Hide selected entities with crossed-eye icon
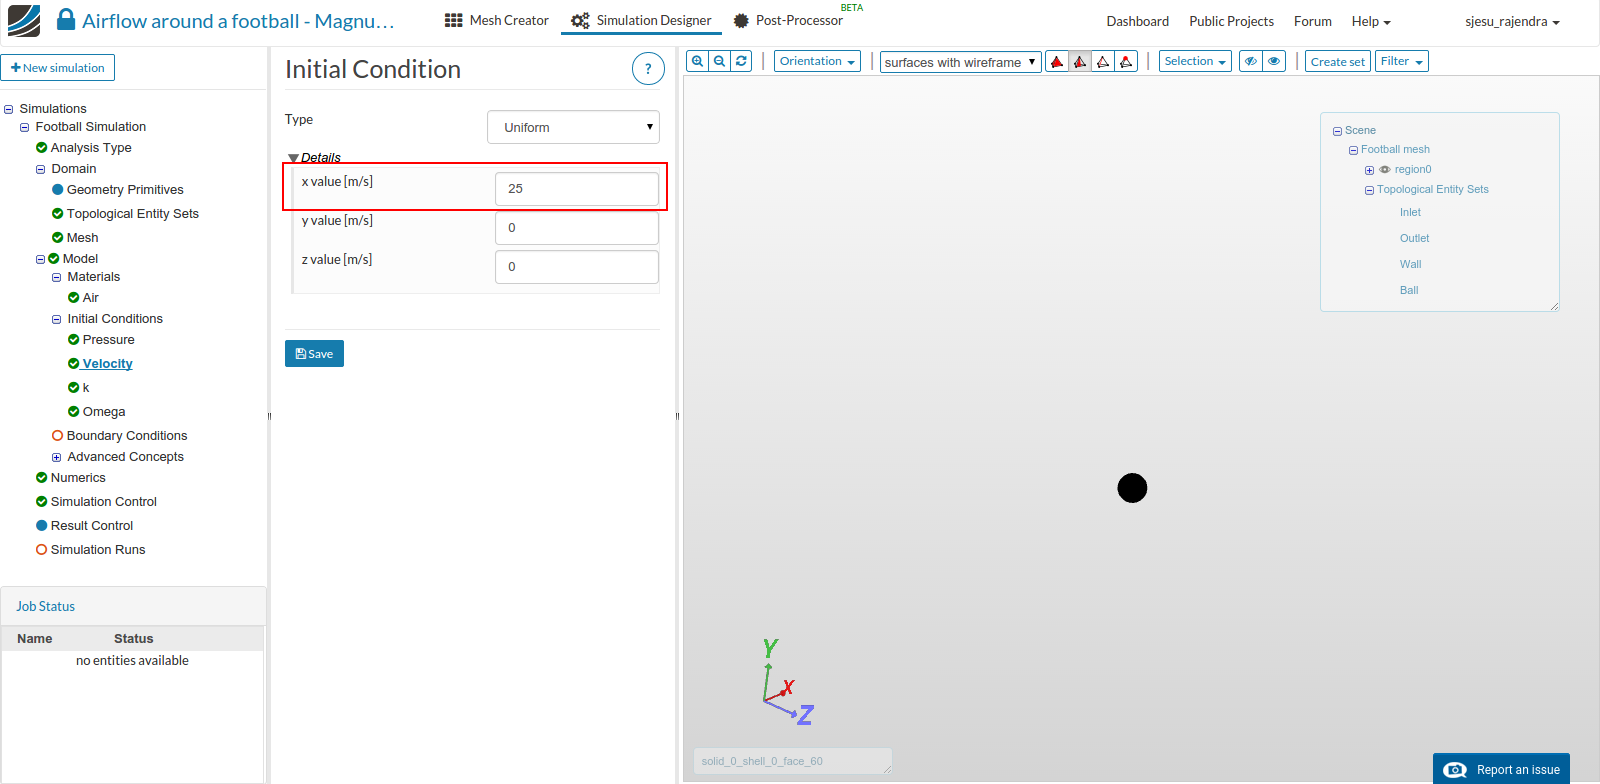Viewport: 1600px width, 784px height. [1251, 61]
